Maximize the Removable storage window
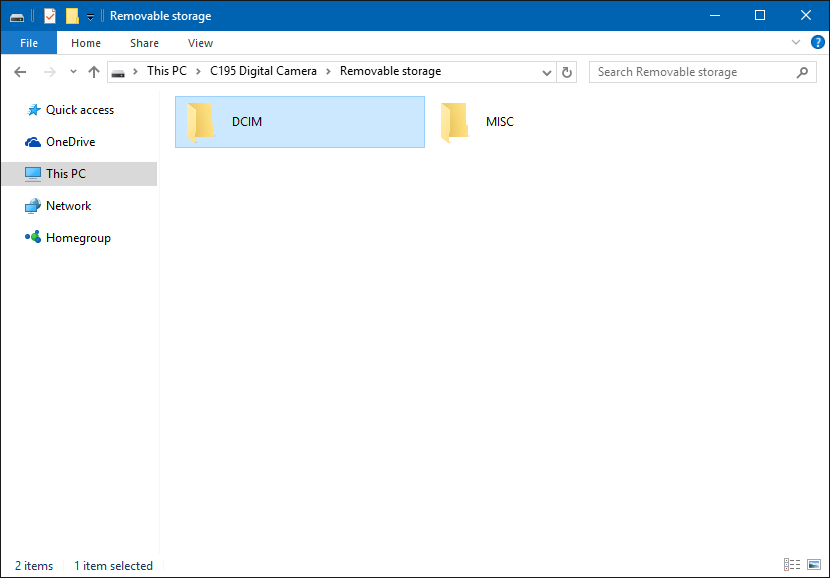830x578 pixels. coord(760,15)
